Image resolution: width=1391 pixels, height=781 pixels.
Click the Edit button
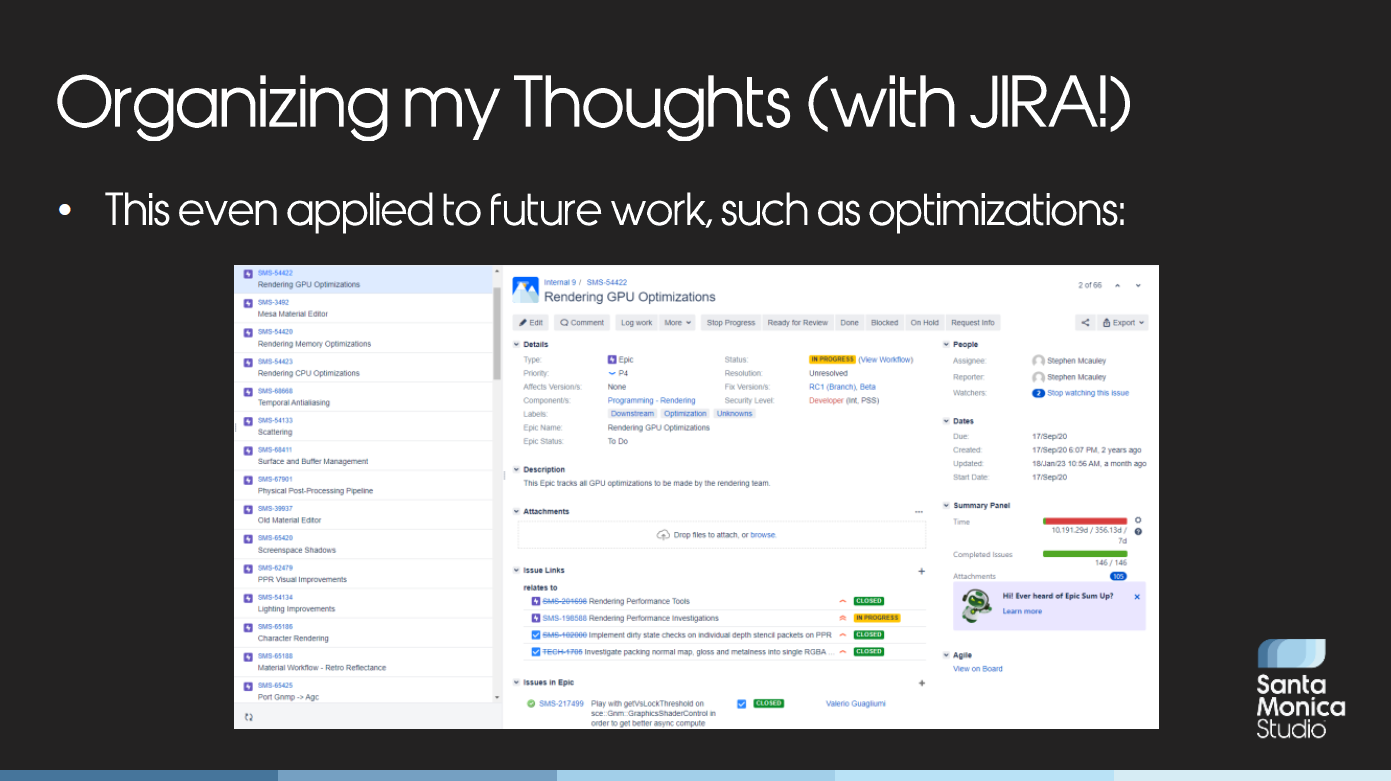pos(531,323)
